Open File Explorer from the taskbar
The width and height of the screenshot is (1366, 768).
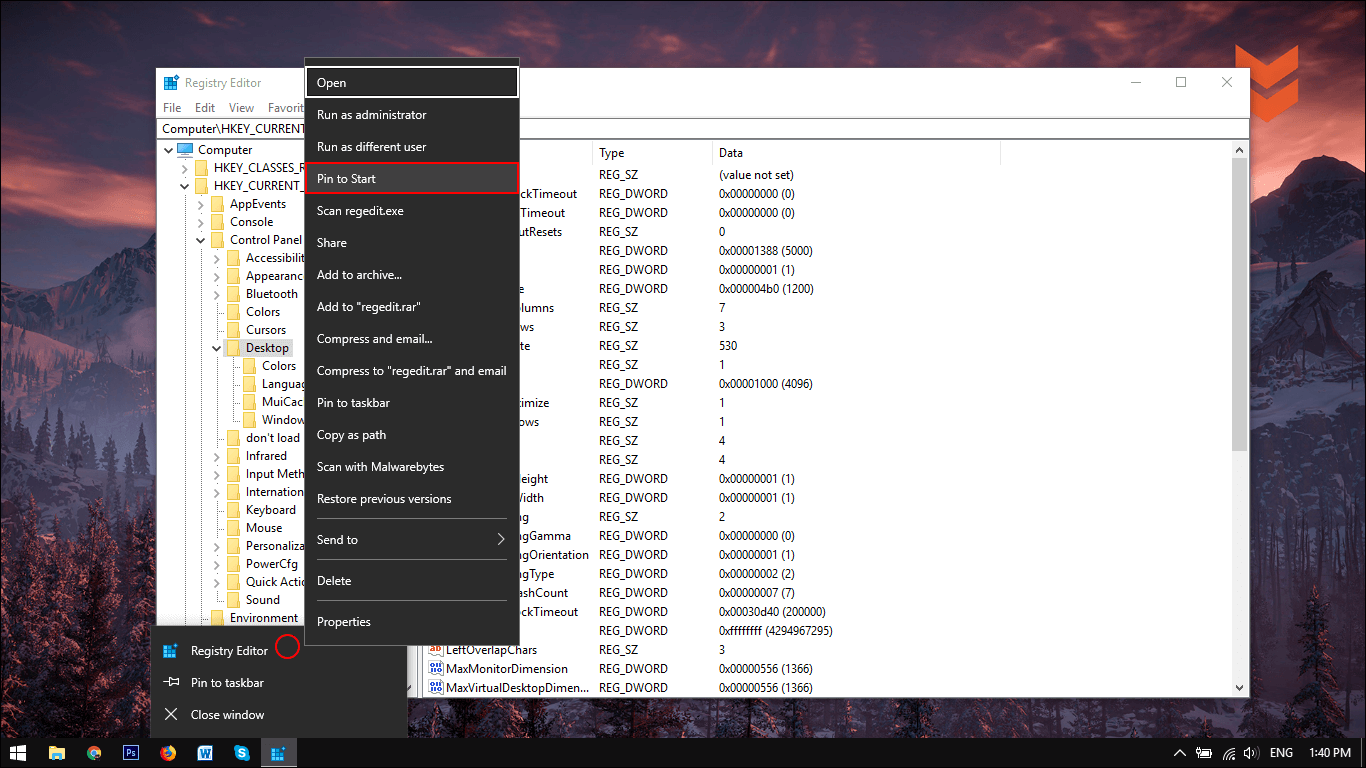coord(57,753)
